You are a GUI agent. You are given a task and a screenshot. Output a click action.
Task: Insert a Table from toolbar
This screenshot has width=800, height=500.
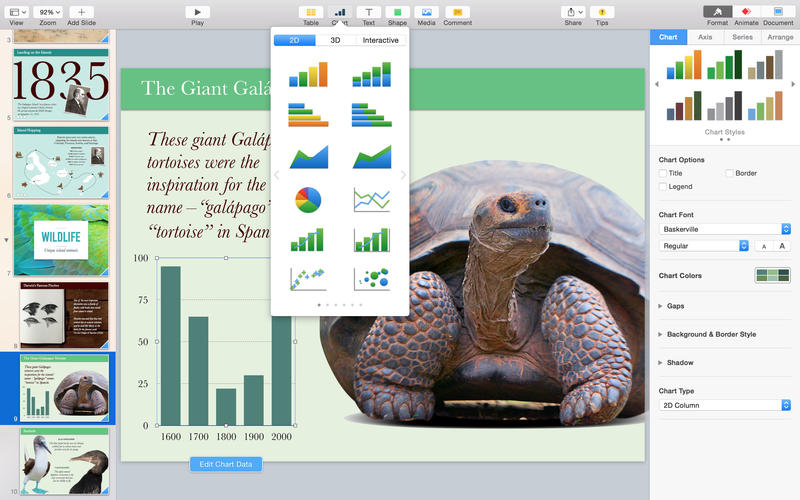tap(311, 12)
